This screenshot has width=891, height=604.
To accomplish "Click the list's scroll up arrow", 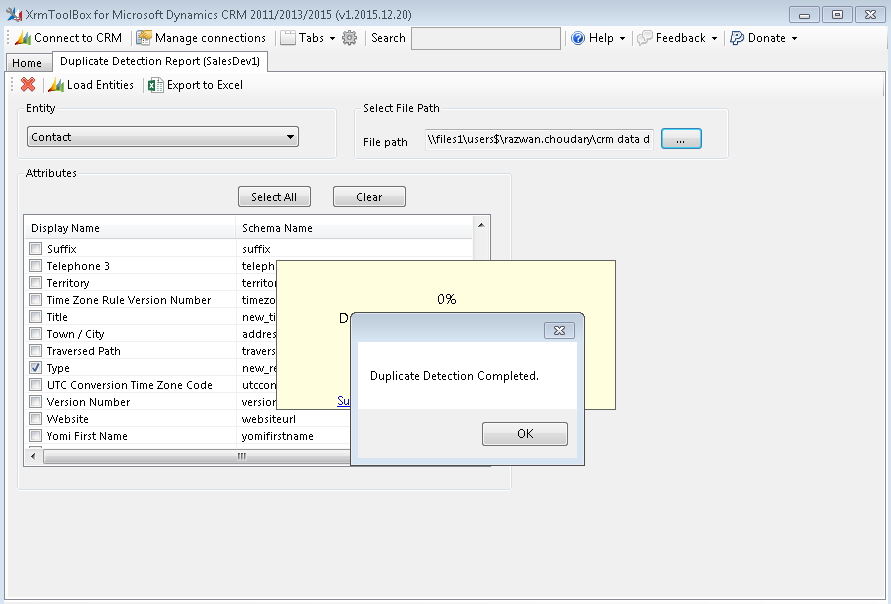I will pos(481,225).
